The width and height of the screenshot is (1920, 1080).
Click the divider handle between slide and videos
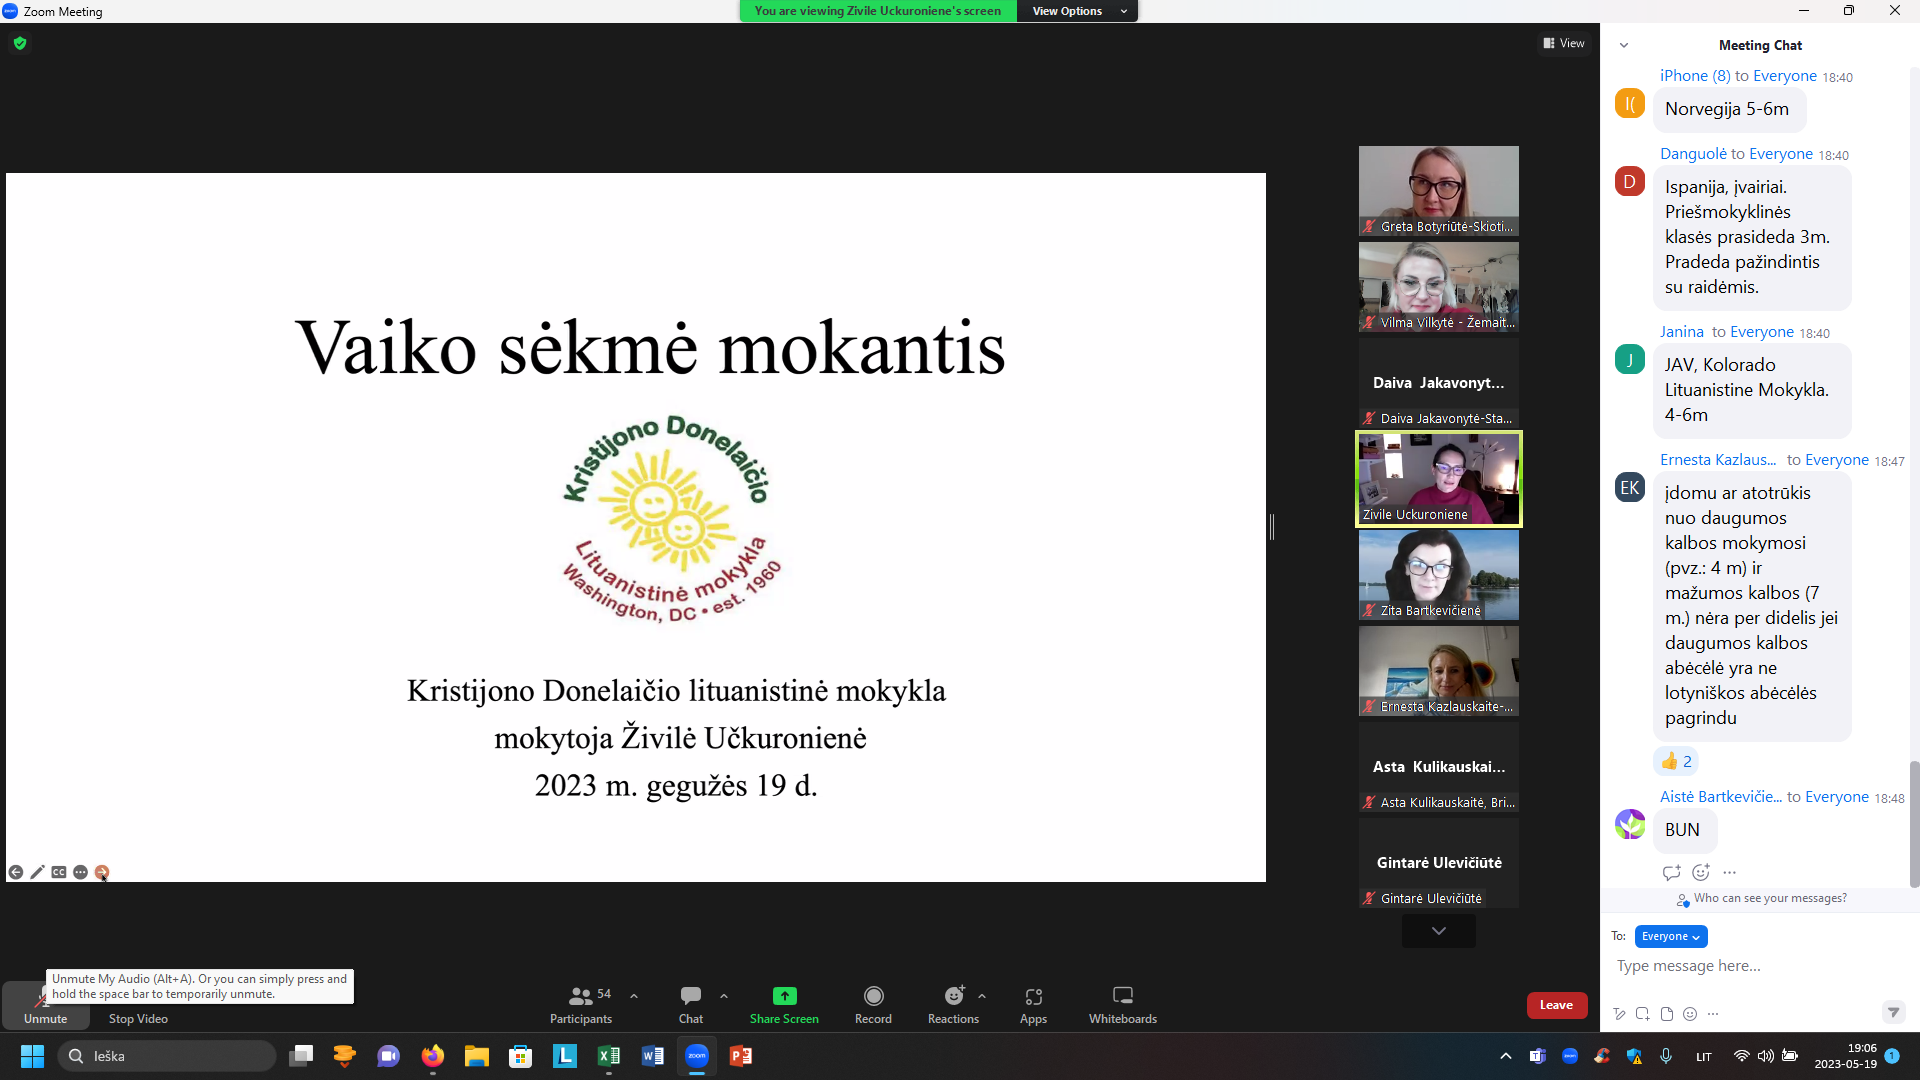(x=1271, y=527)
